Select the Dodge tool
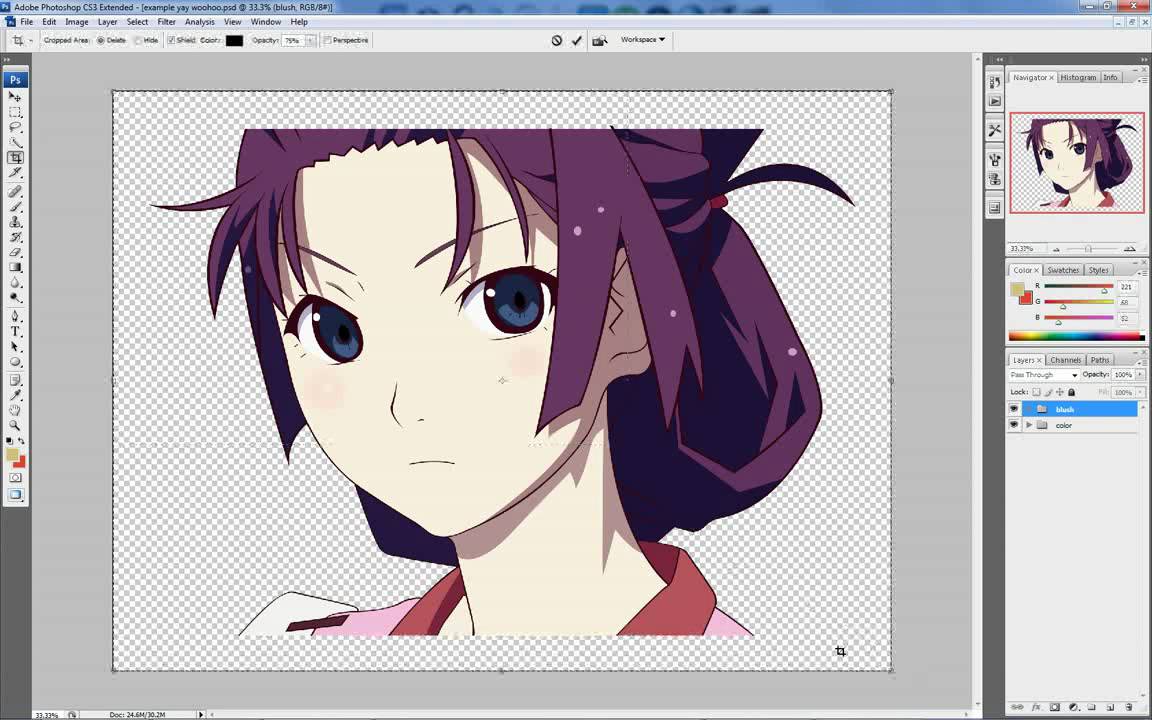This screenshot has height=720, width=1152. click(x=15, y=298)
